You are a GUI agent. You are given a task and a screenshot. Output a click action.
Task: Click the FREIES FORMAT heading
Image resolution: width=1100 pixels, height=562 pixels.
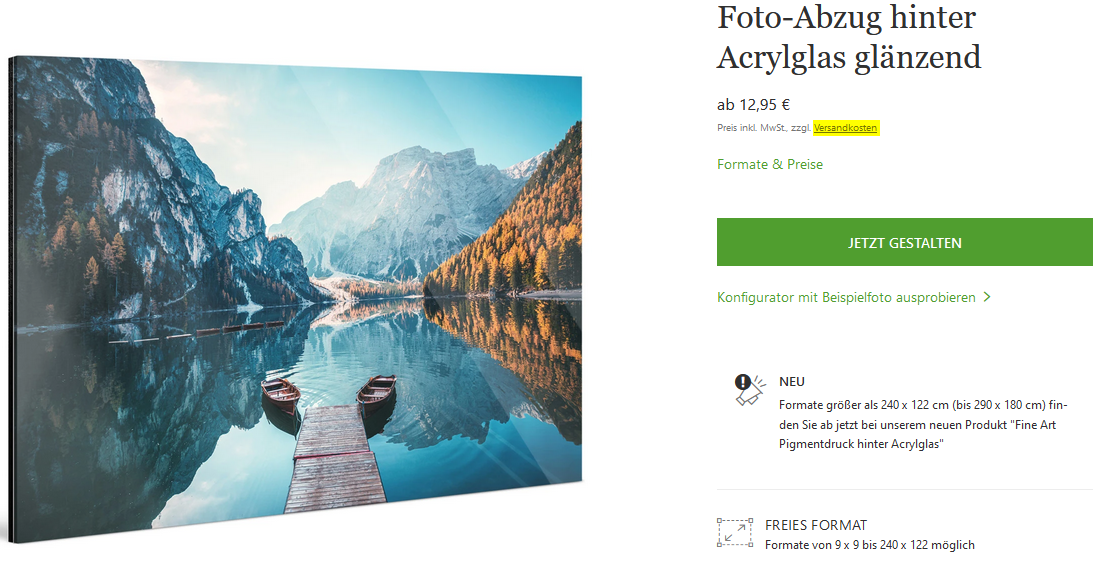click(816, 525)
